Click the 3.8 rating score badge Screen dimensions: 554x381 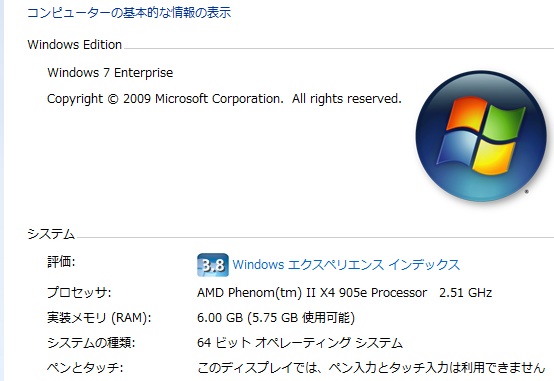tap(213, 265)
